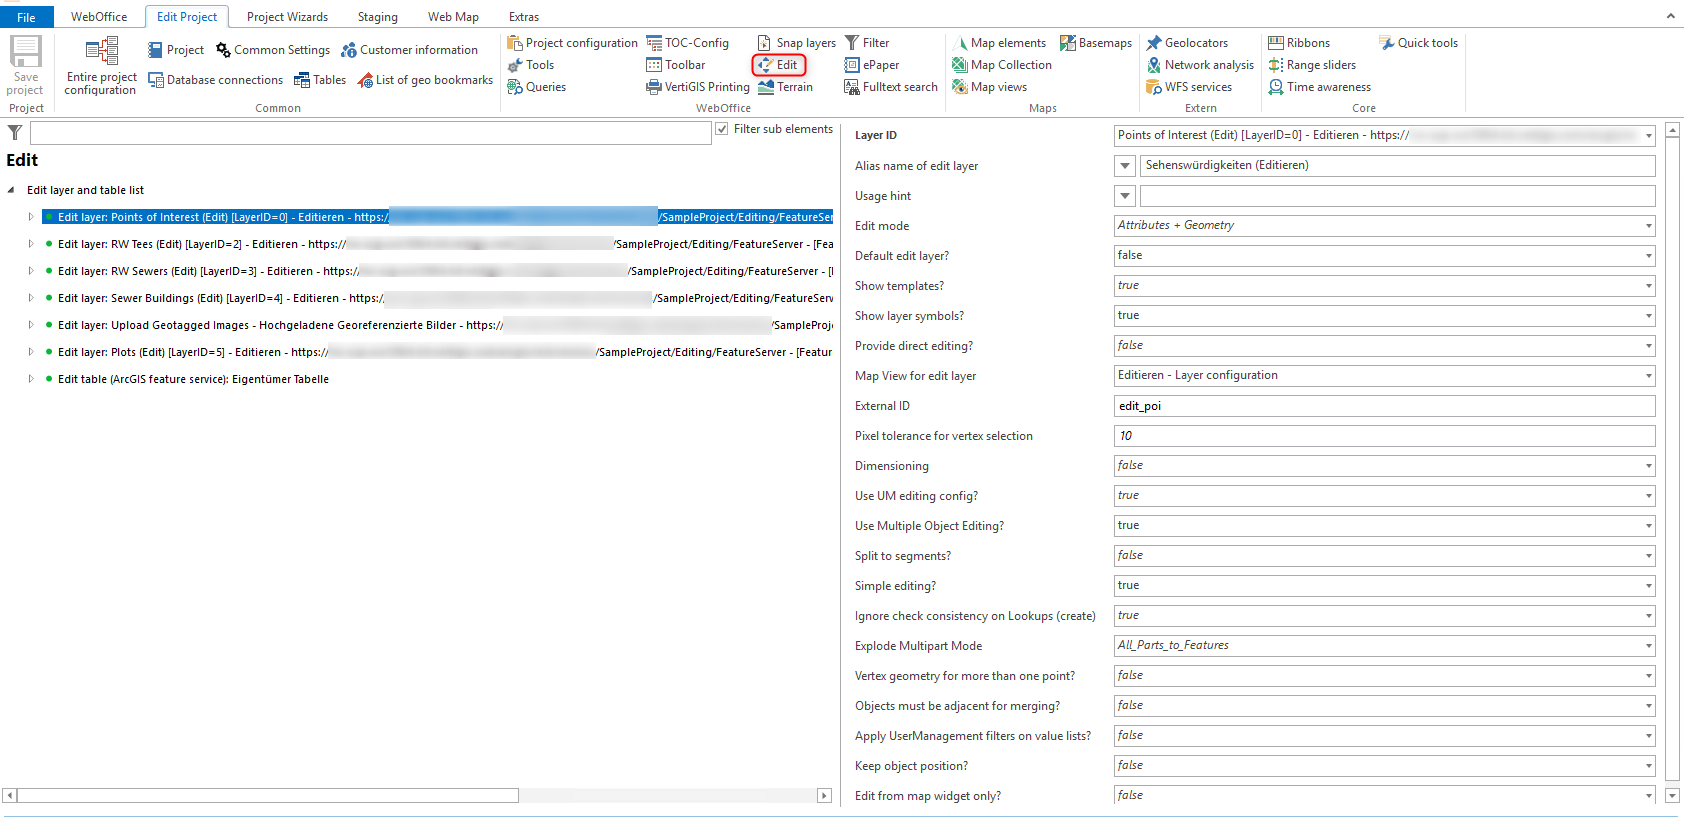Select Plots (Edit) layer row
This screenshot has width=1684, height=825.
point(437,352)
